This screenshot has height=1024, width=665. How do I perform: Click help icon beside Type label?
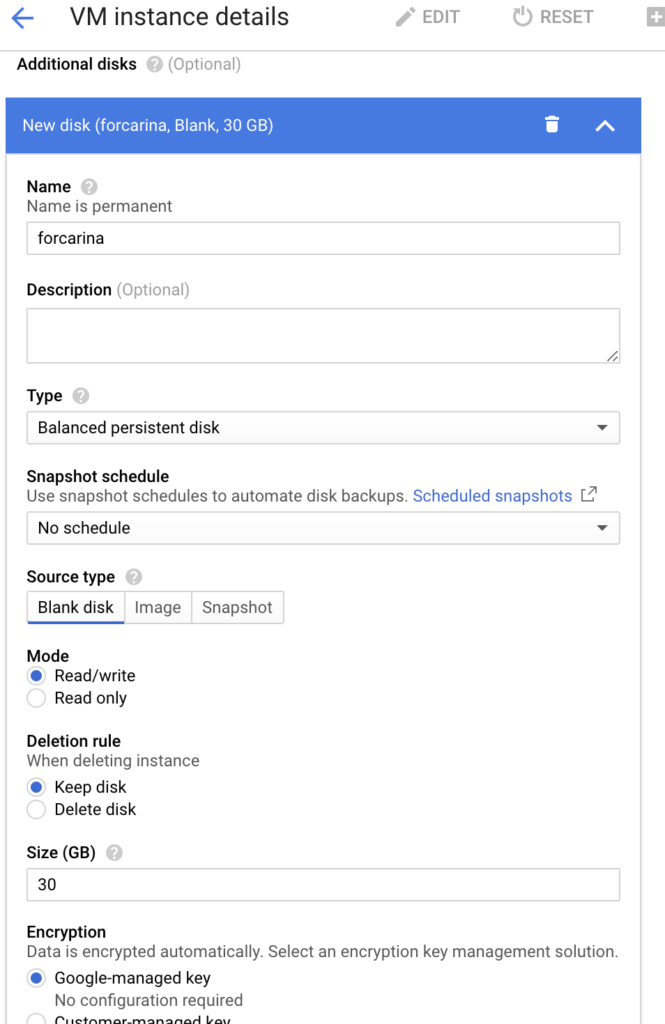pos(81,396)
